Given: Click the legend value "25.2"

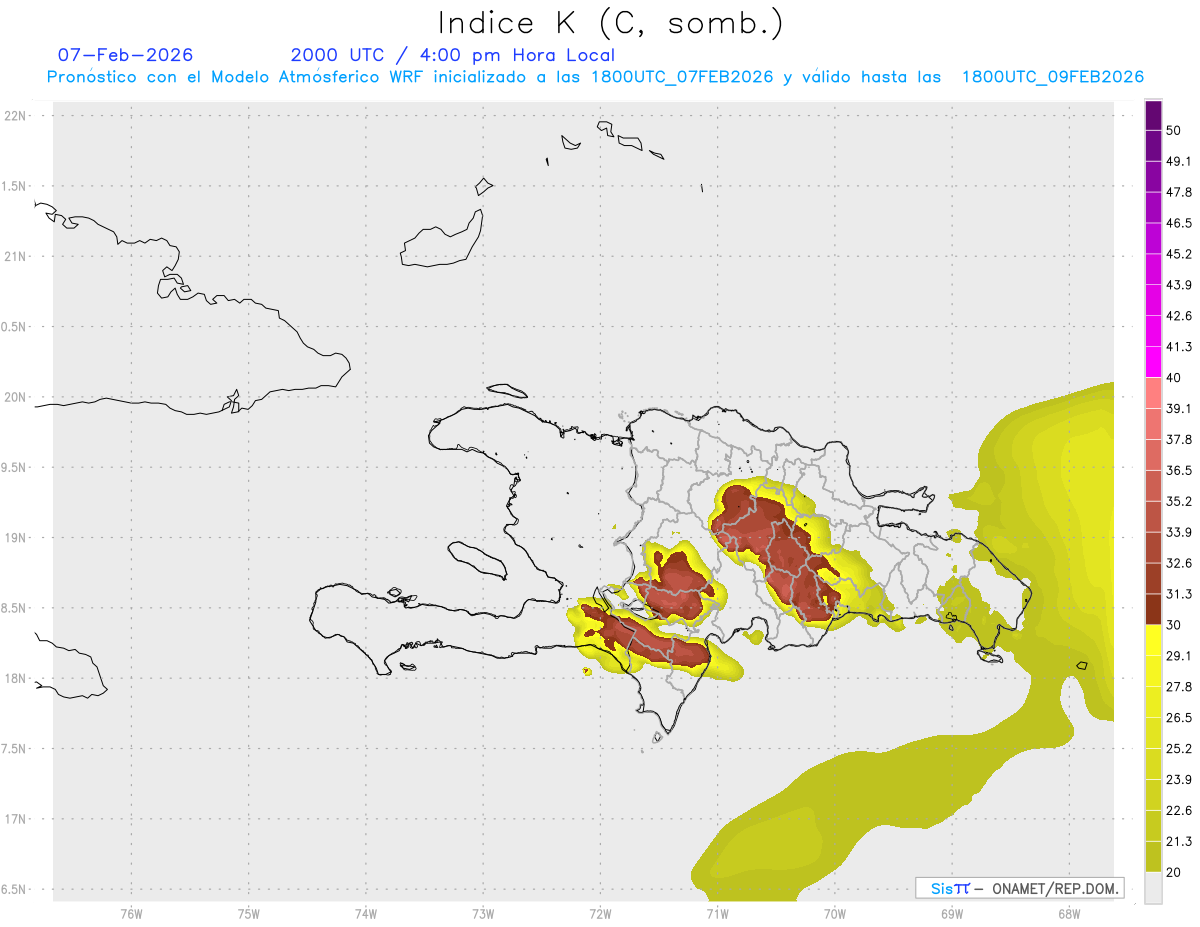Looking at the screenshot, I should tap(1180, 750).
